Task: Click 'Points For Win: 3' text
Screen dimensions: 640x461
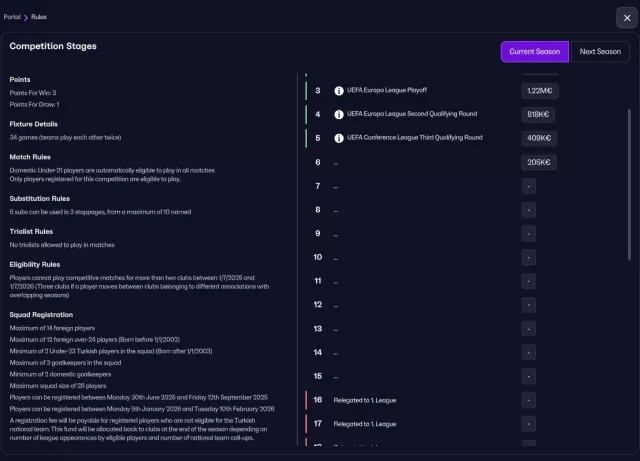Action: (33, 93)
